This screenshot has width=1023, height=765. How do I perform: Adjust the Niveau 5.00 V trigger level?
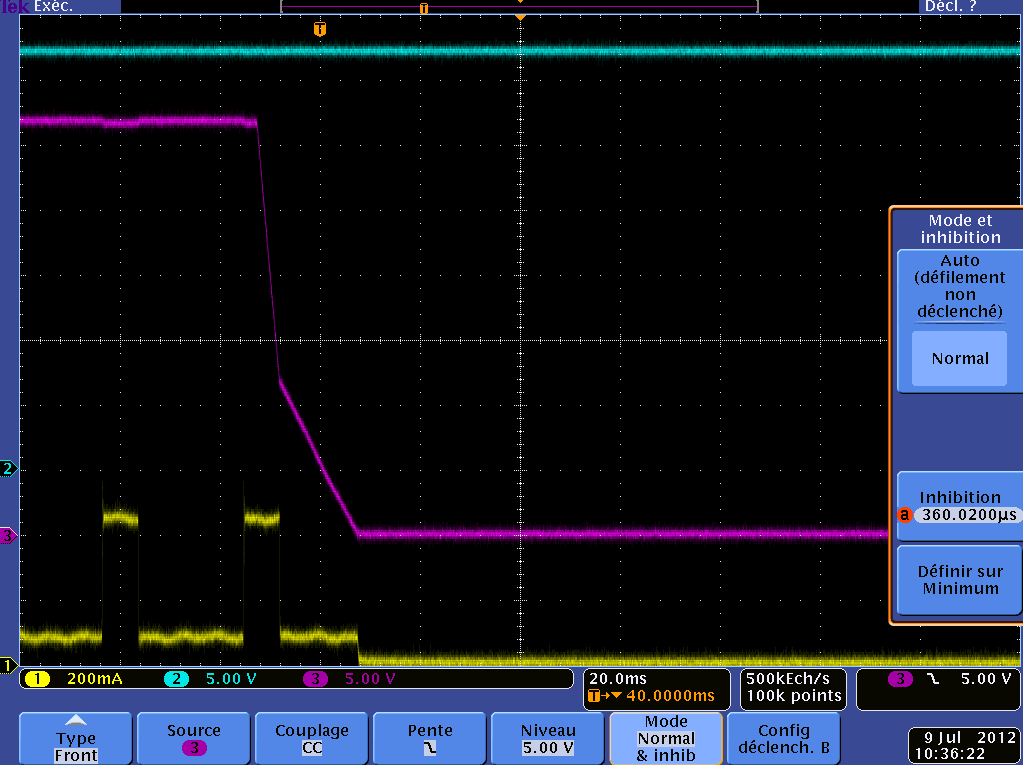coord(548,739)
